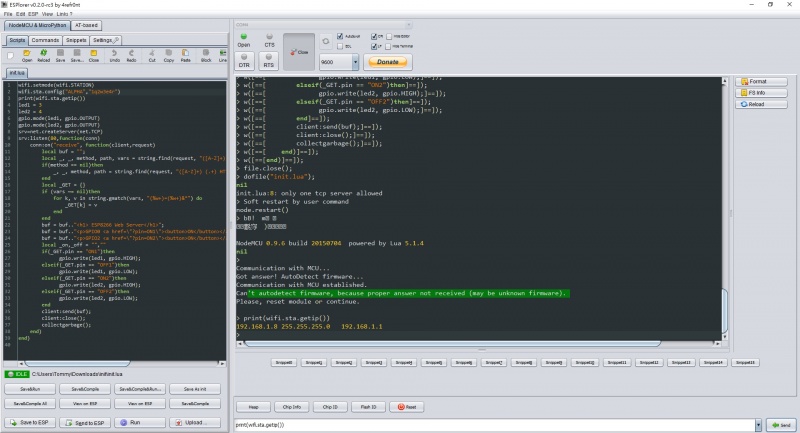Screen dimensions: 800x433
Task: Click the Save As init button
Action: point(195,389)
